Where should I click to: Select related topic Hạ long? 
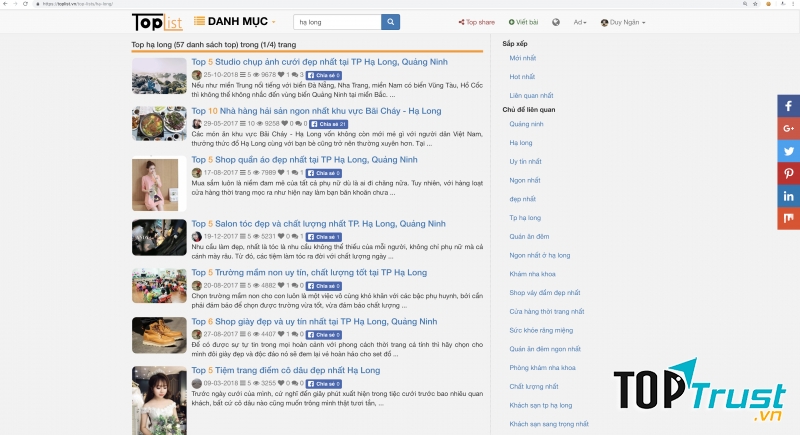(x=520, y=143)
